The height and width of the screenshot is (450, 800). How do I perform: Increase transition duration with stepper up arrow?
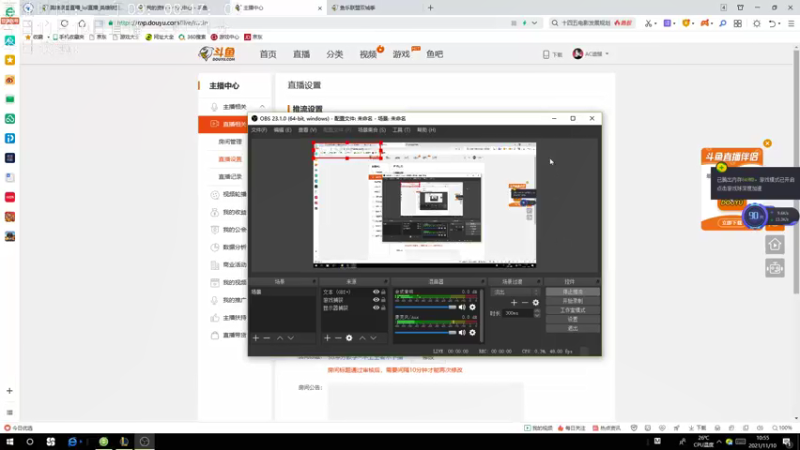(x=537, y=311)
